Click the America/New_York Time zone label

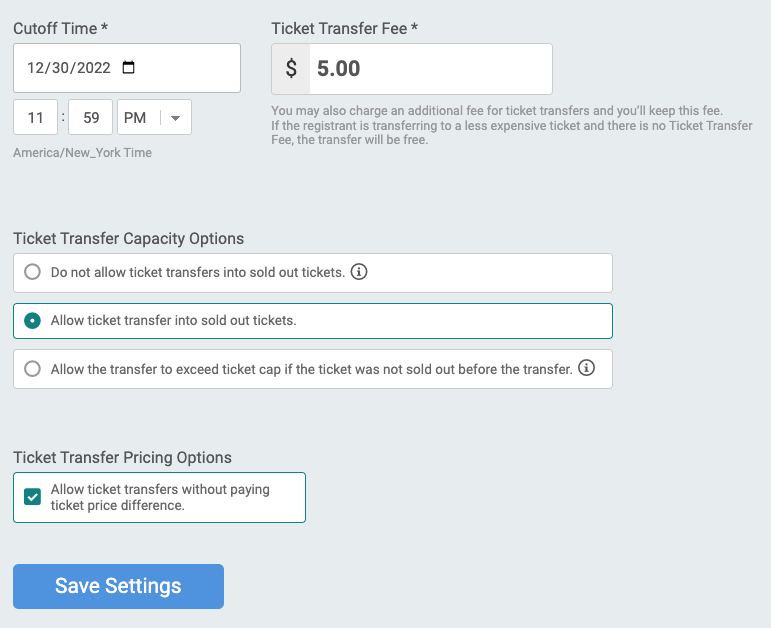click(83, 152)
